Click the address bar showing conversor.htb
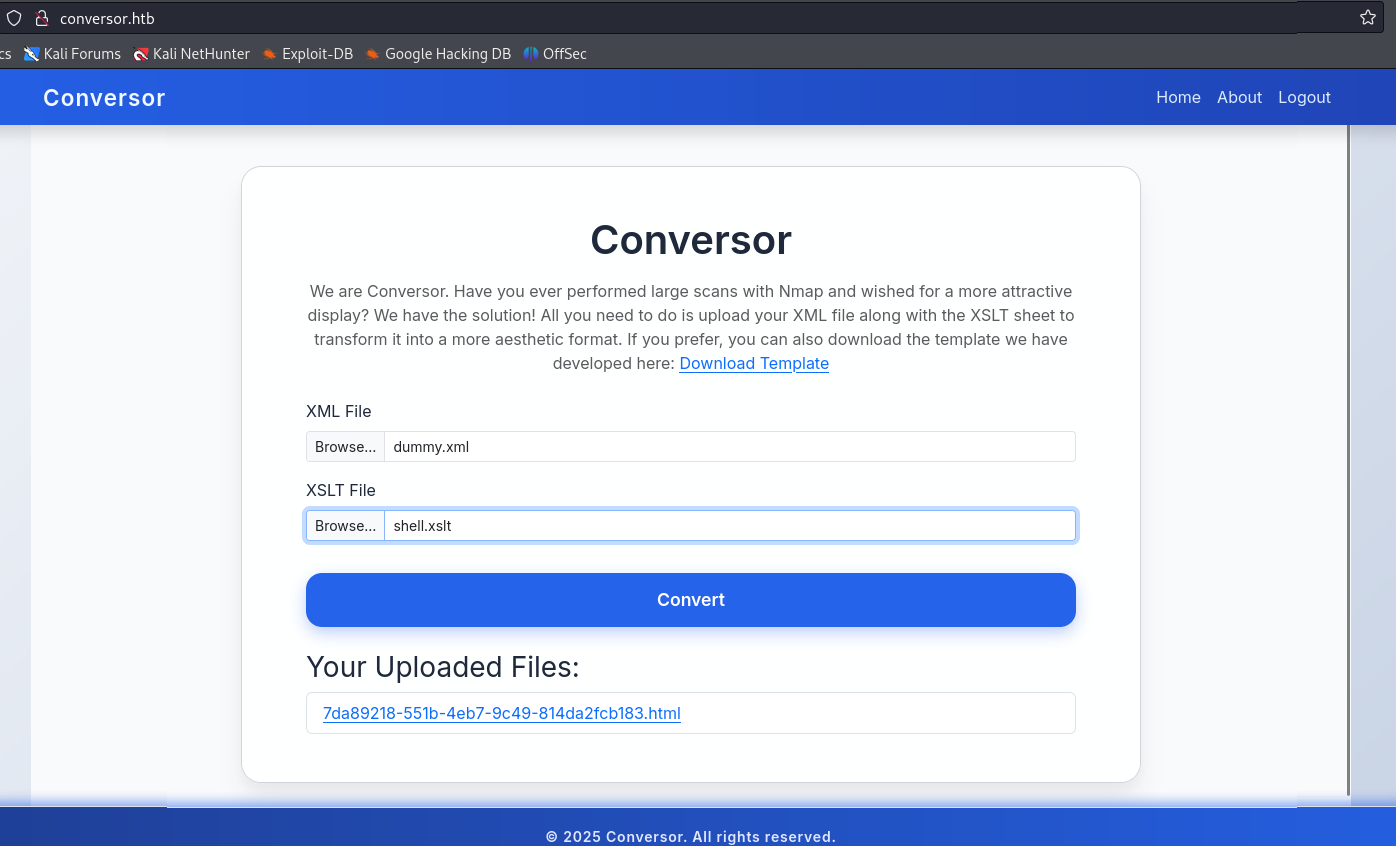 point(600,18)
